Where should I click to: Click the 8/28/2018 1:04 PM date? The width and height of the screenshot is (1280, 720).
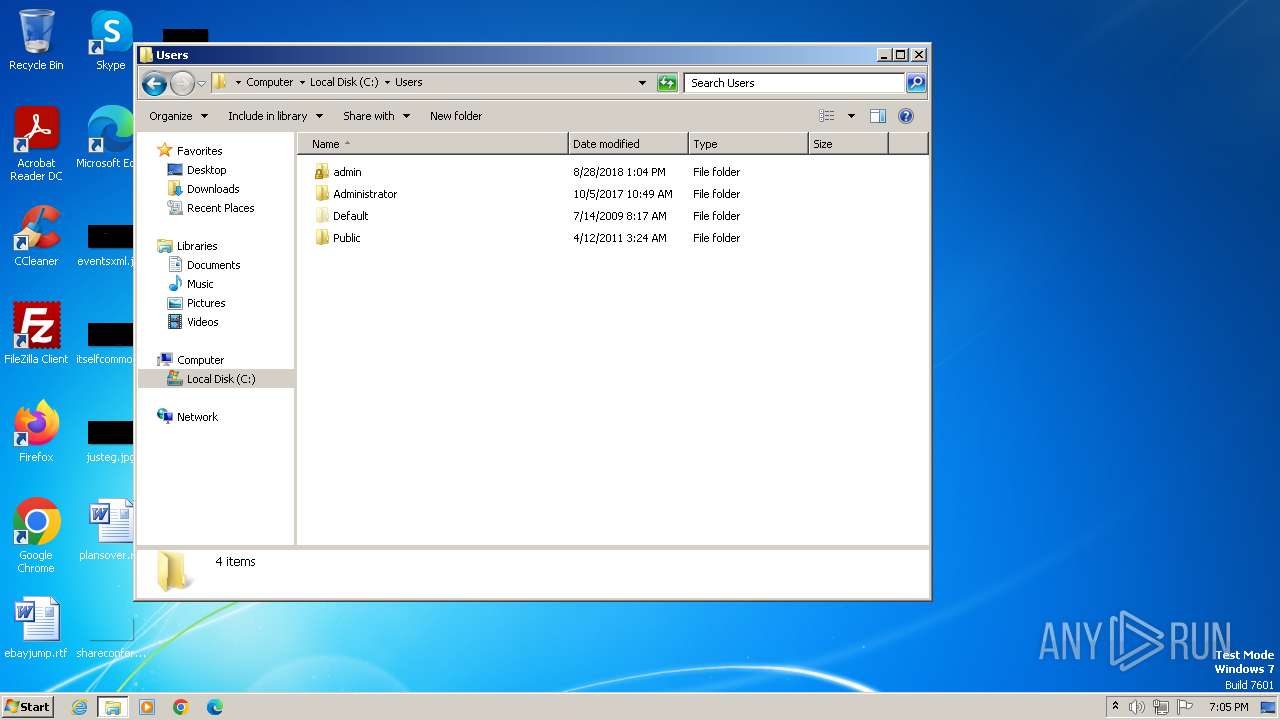[x=619, y=172]
